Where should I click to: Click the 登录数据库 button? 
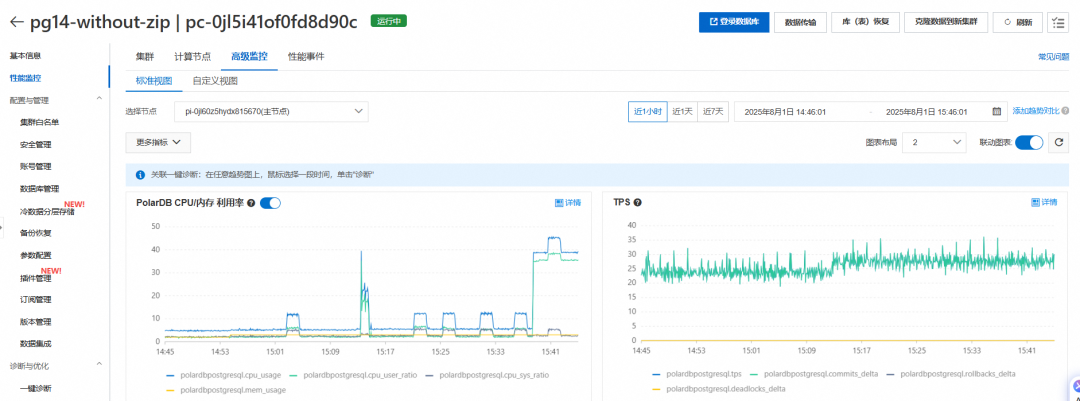(734, 22)
